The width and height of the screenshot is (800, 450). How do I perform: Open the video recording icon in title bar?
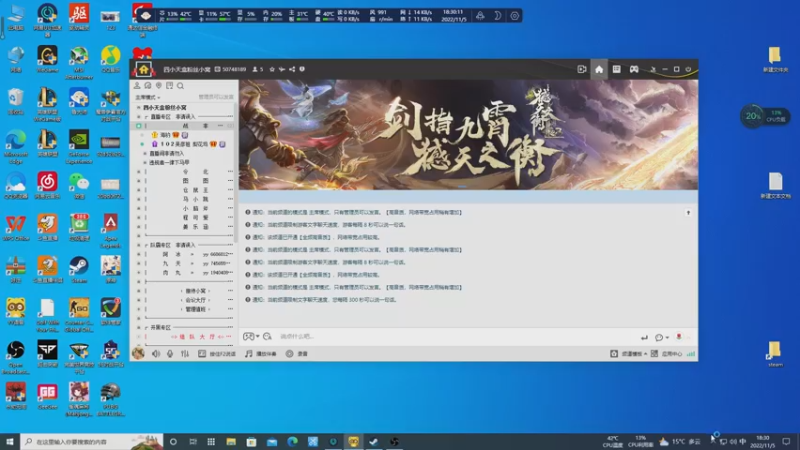[x=582, y=69]
